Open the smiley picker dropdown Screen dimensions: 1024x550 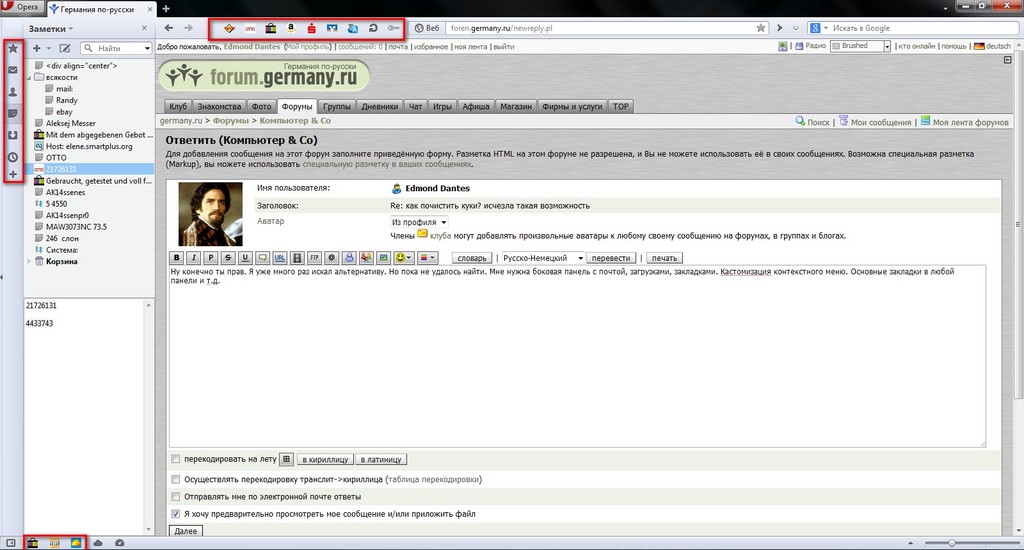pos(403,258)
